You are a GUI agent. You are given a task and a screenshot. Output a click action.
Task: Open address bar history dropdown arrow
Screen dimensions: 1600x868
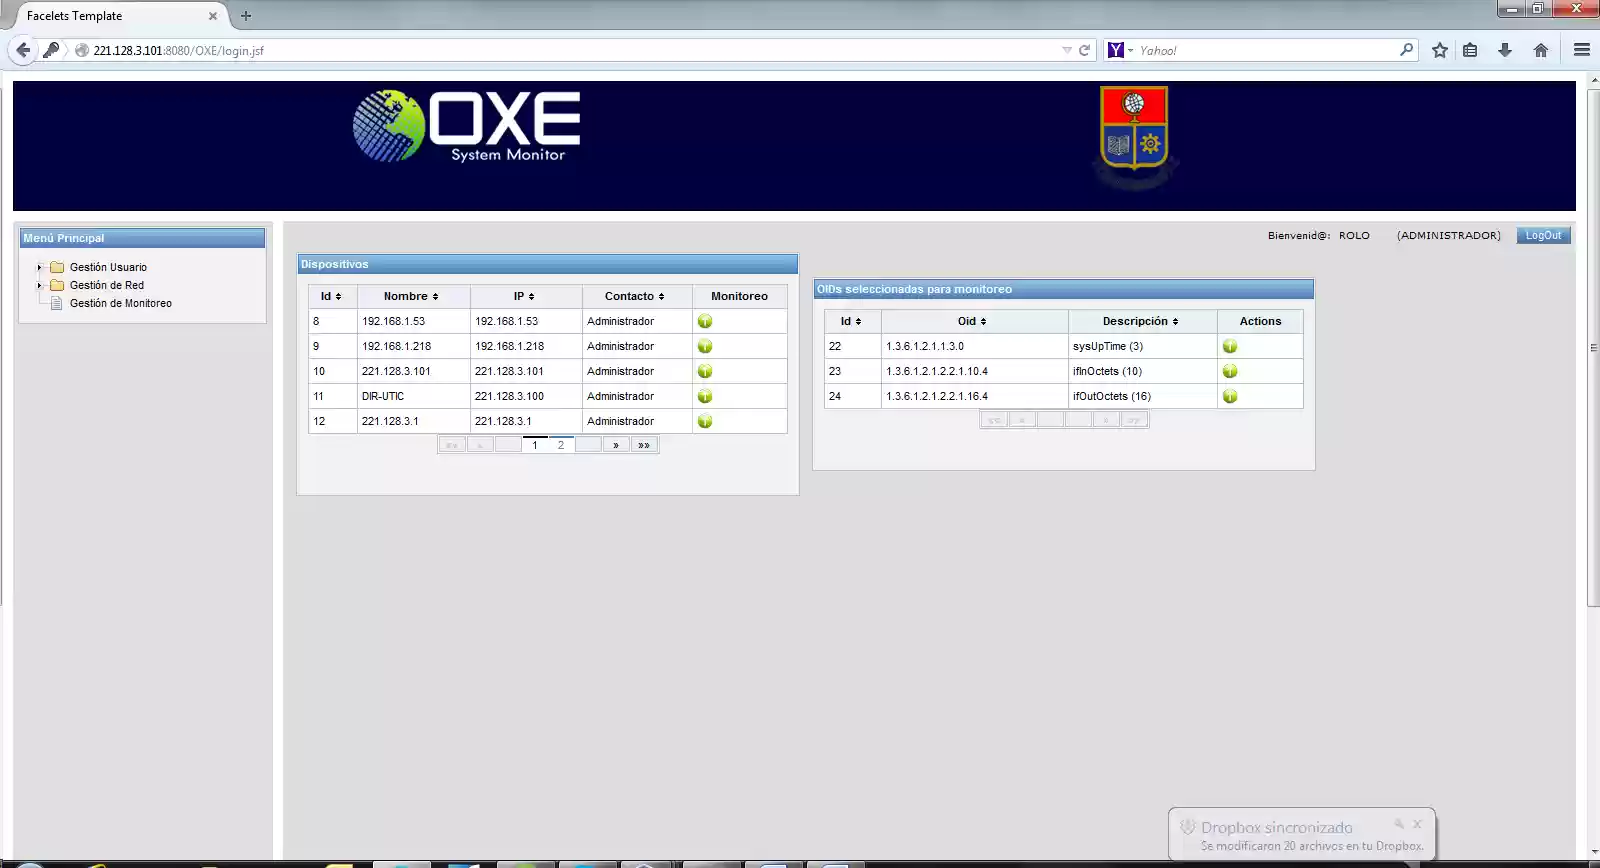coord(1067,50)
